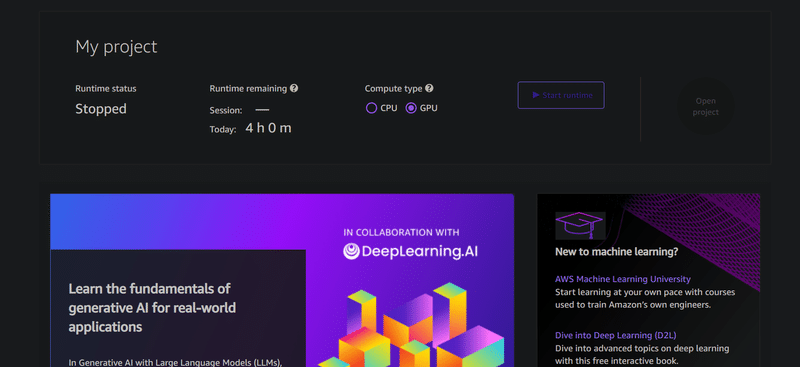Select the GPU compute type radio button
Image resolution: width=800 pixels, height=367 pixels.
tap(411, 108)
